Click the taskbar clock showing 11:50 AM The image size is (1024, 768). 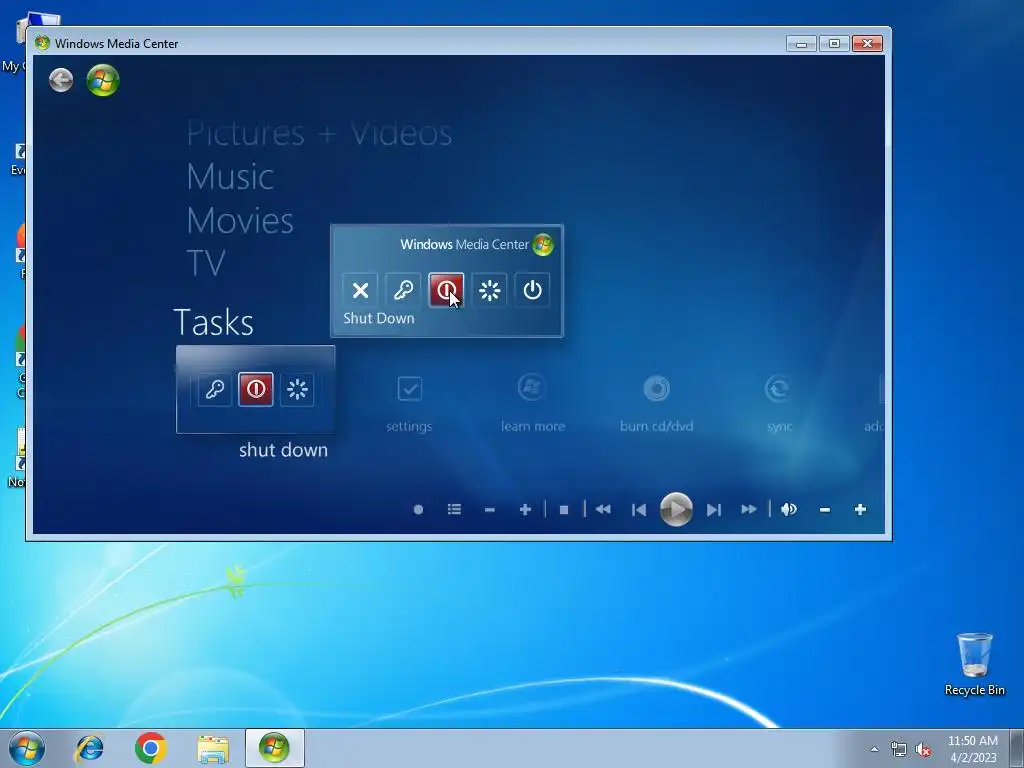point(973,749)
